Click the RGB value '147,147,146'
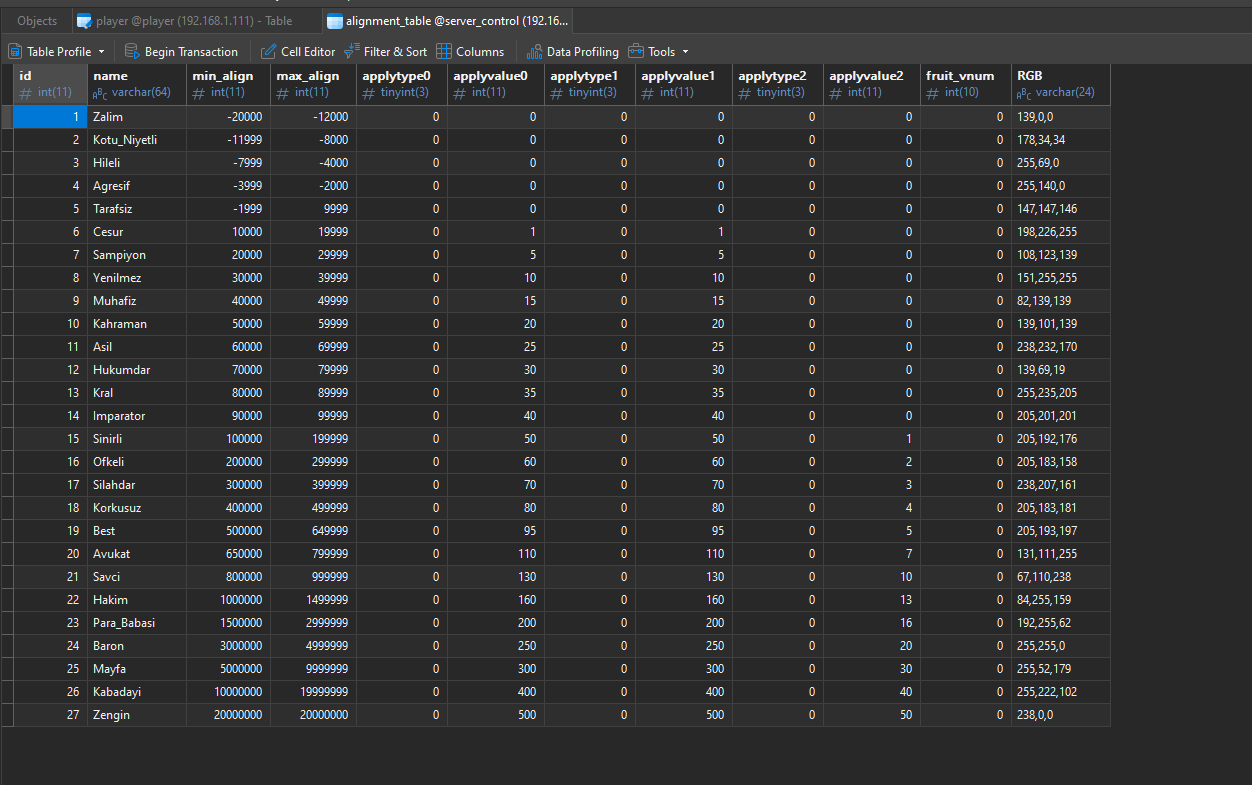Viewport: 1252px width, 785px height. tap(1061, 209)
